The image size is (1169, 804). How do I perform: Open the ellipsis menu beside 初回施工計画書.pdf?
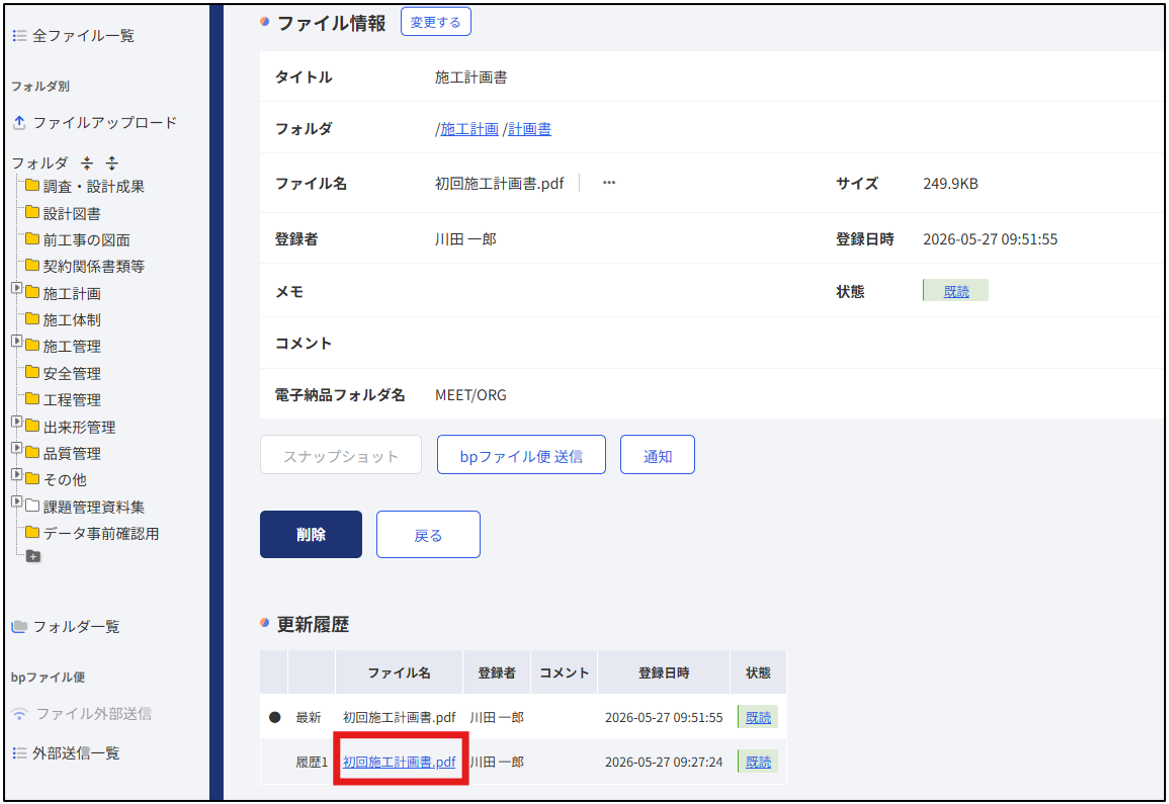609,183
